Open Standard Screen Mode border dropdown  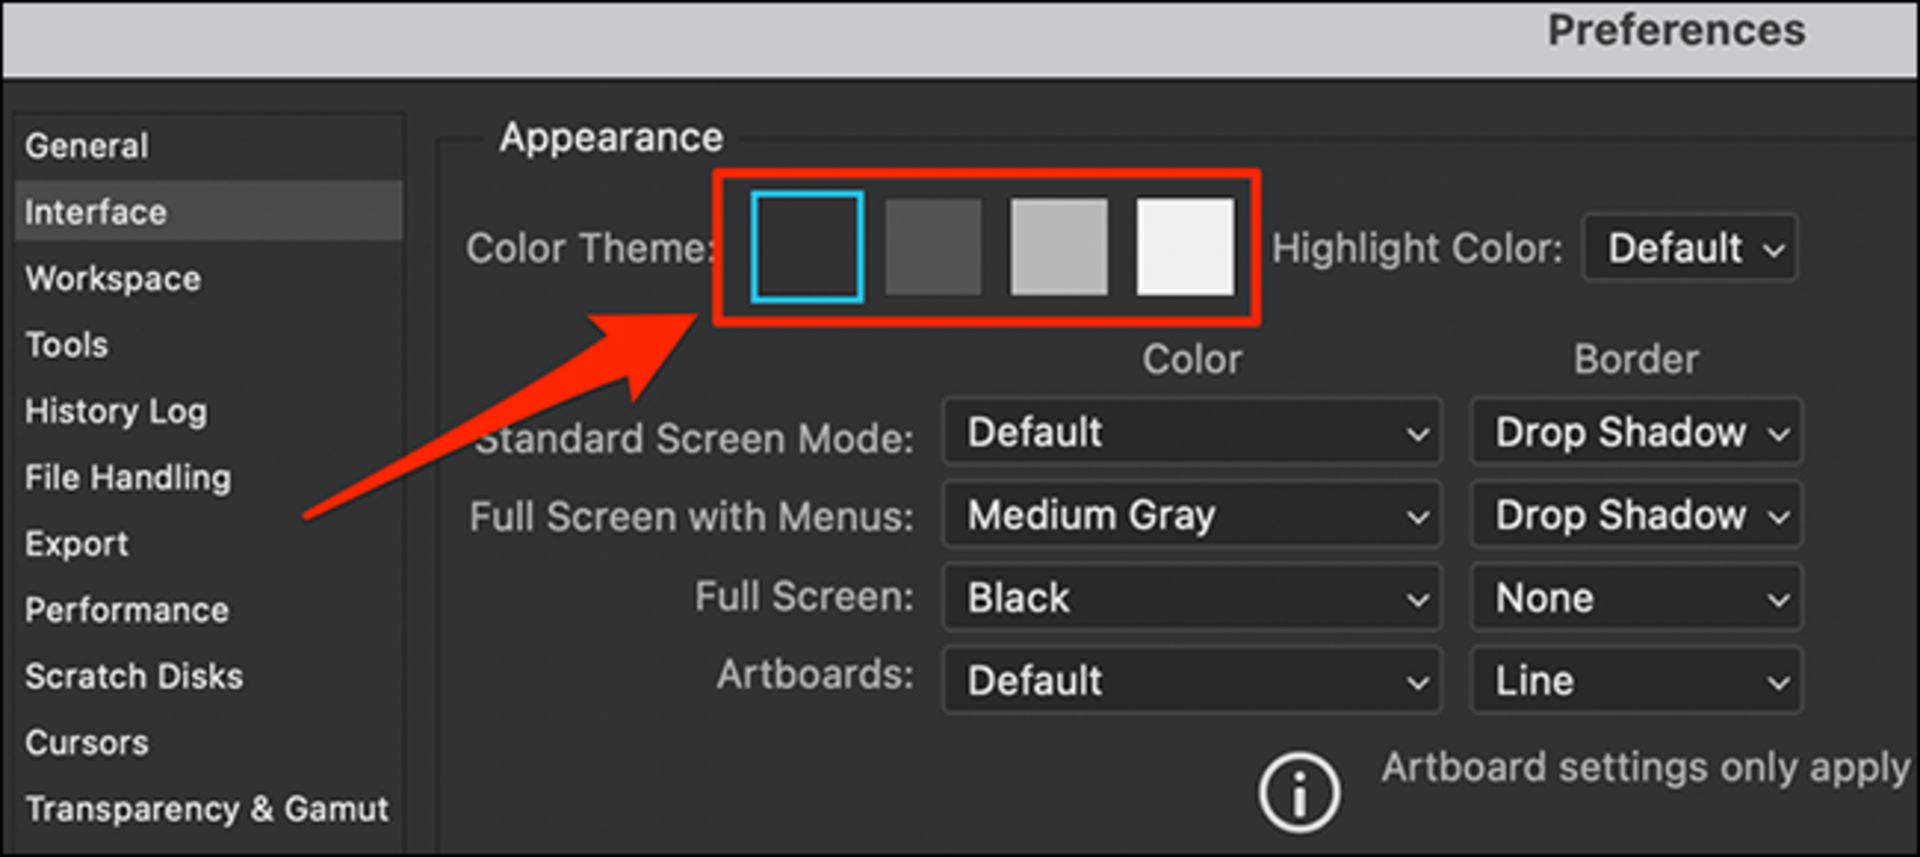(x=1636, y=432)
